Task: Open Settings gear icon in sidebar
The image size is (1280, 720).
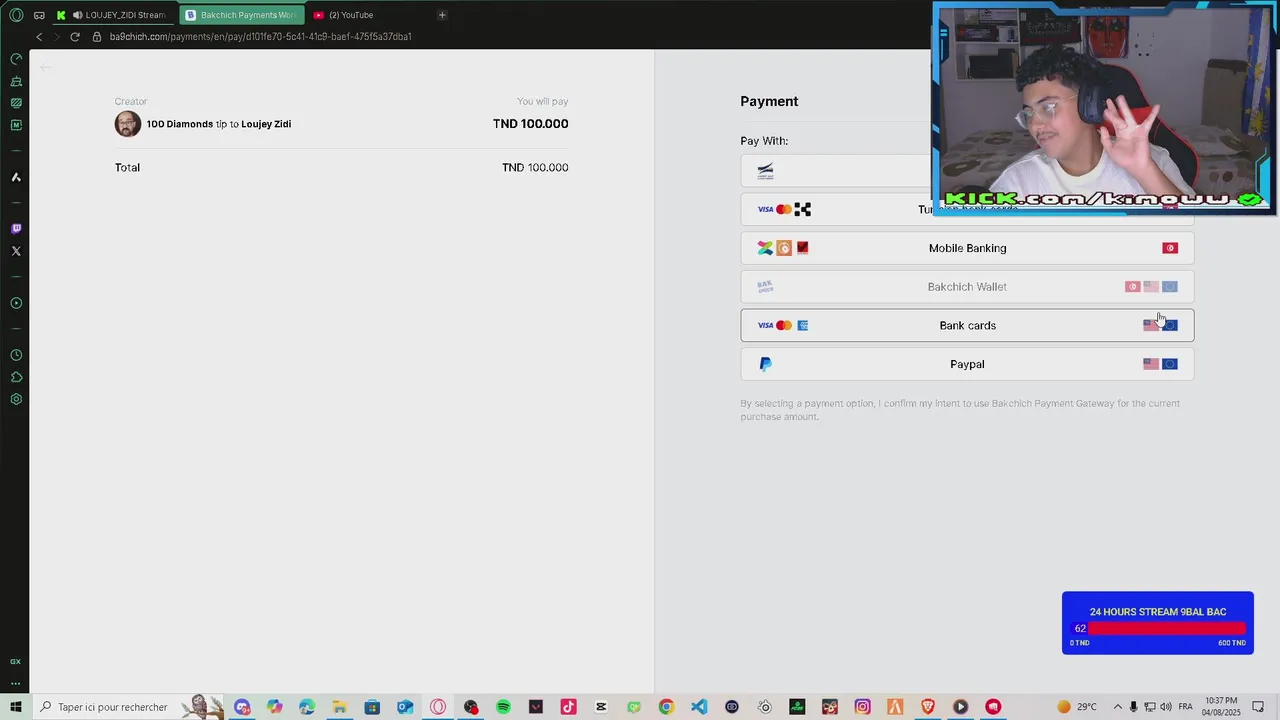Action: click(x=16, y=399)
